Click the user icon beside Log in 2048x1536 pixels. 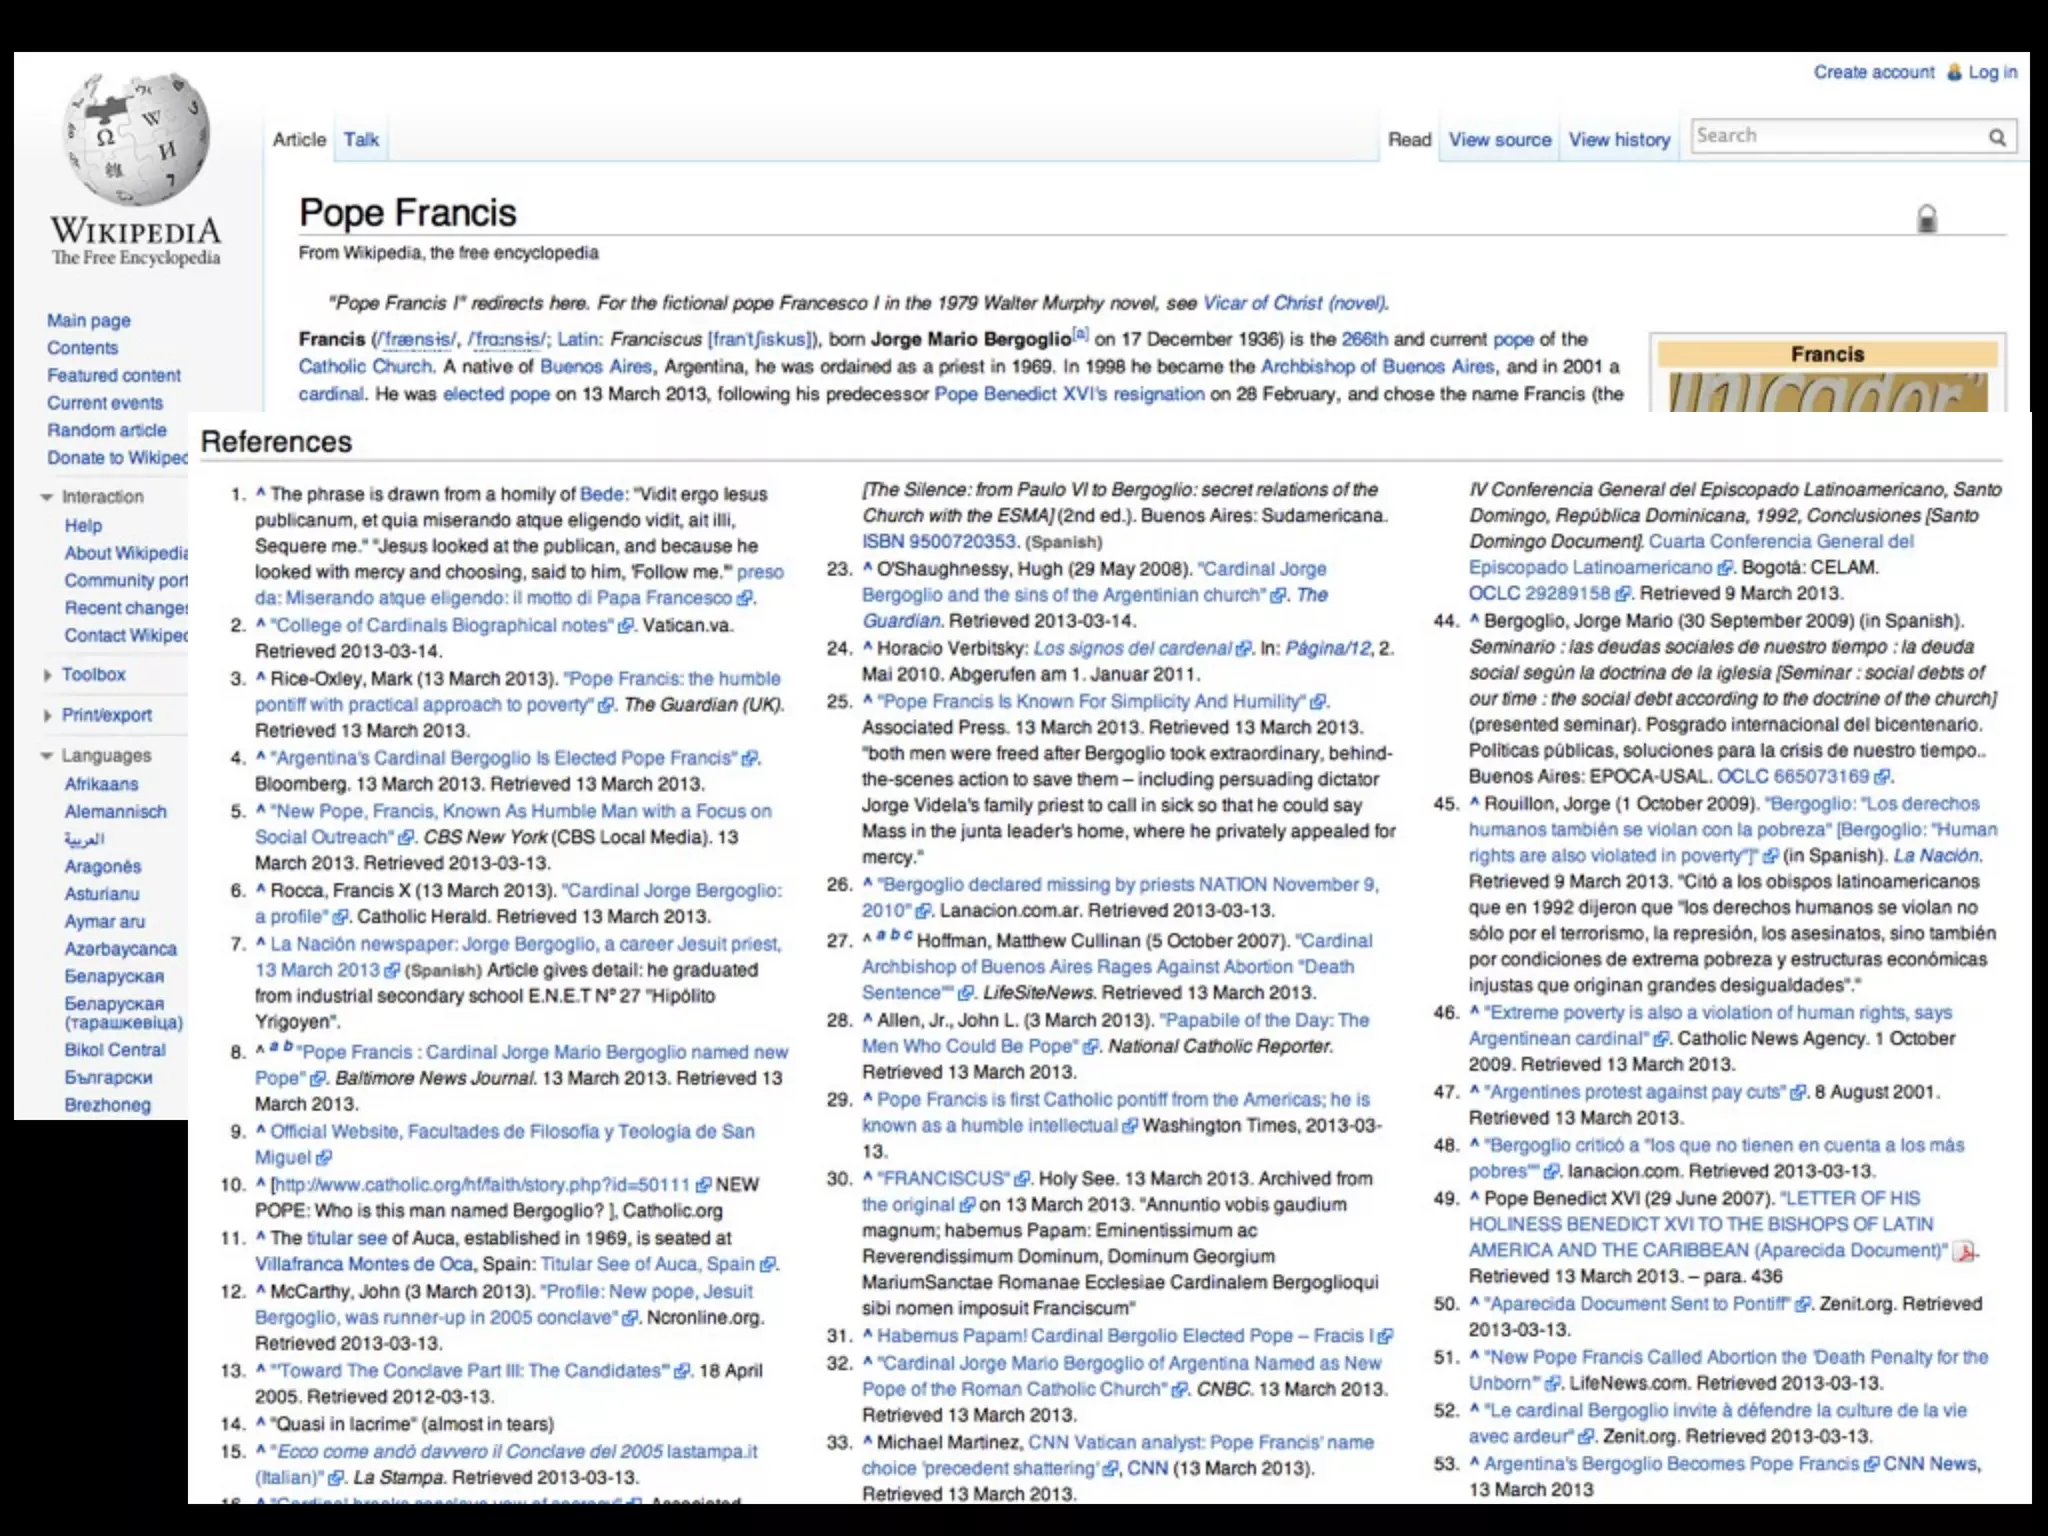pos(1954,73)
